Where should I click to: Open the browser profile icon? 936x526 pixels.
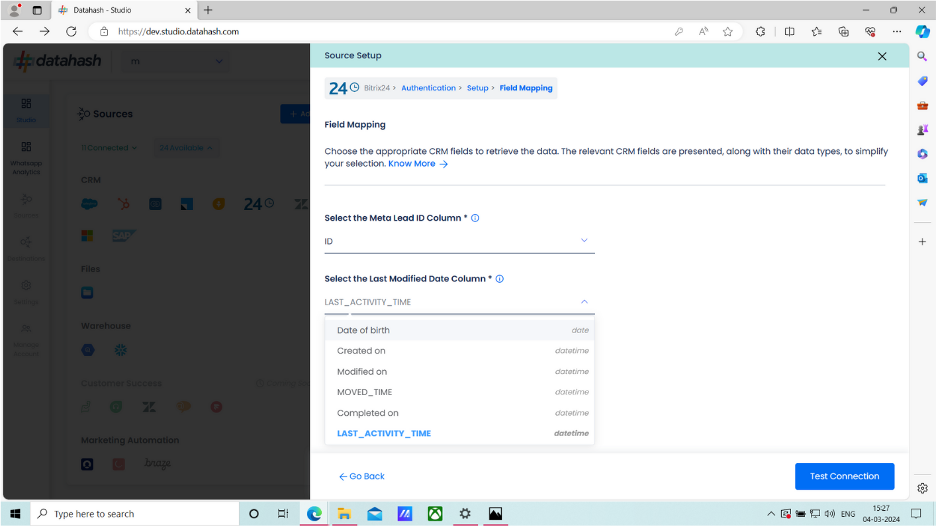15,10
